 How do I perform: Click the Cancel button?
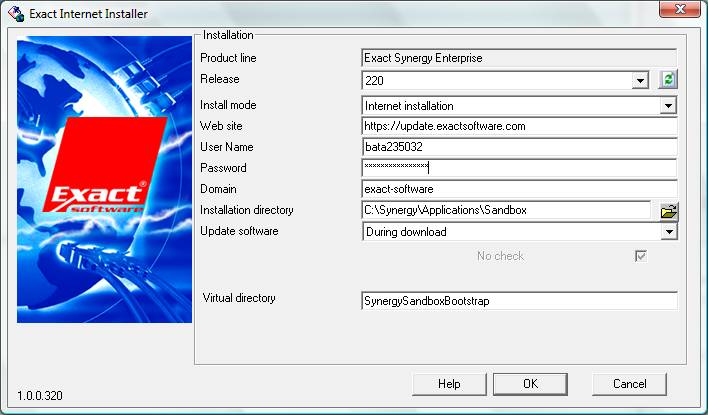click(629, 384)
